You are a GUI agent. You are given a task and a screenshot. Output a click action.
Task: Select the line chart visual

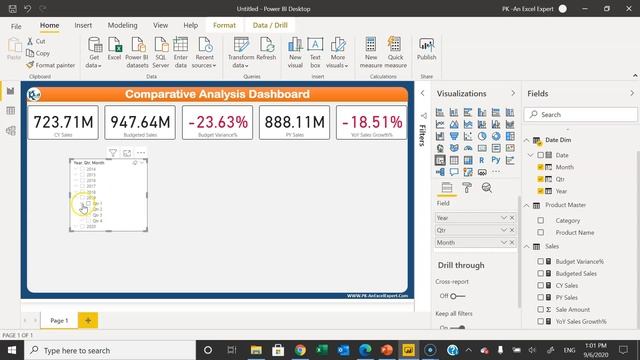tap(440, 124)
